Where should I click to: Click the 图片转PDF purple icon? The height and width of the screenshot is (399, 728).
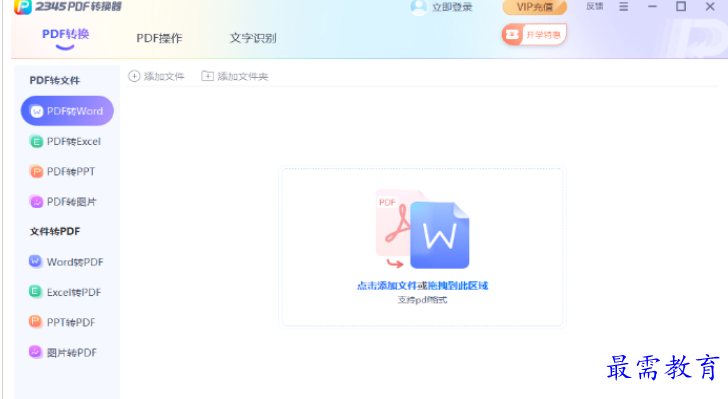(36, 352)
